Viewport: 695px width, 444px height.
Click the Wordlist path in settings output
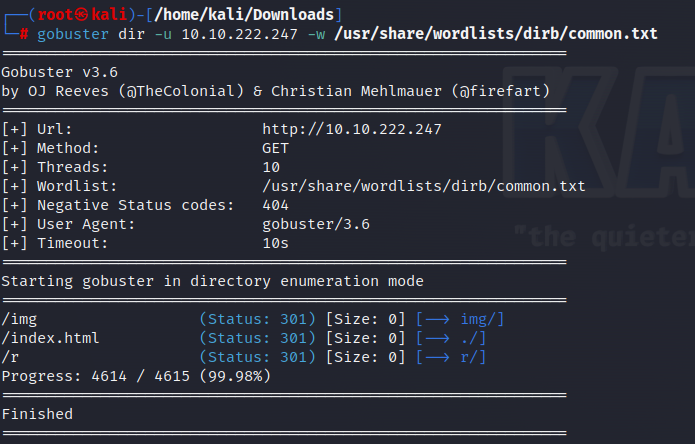tap(423, 186)
